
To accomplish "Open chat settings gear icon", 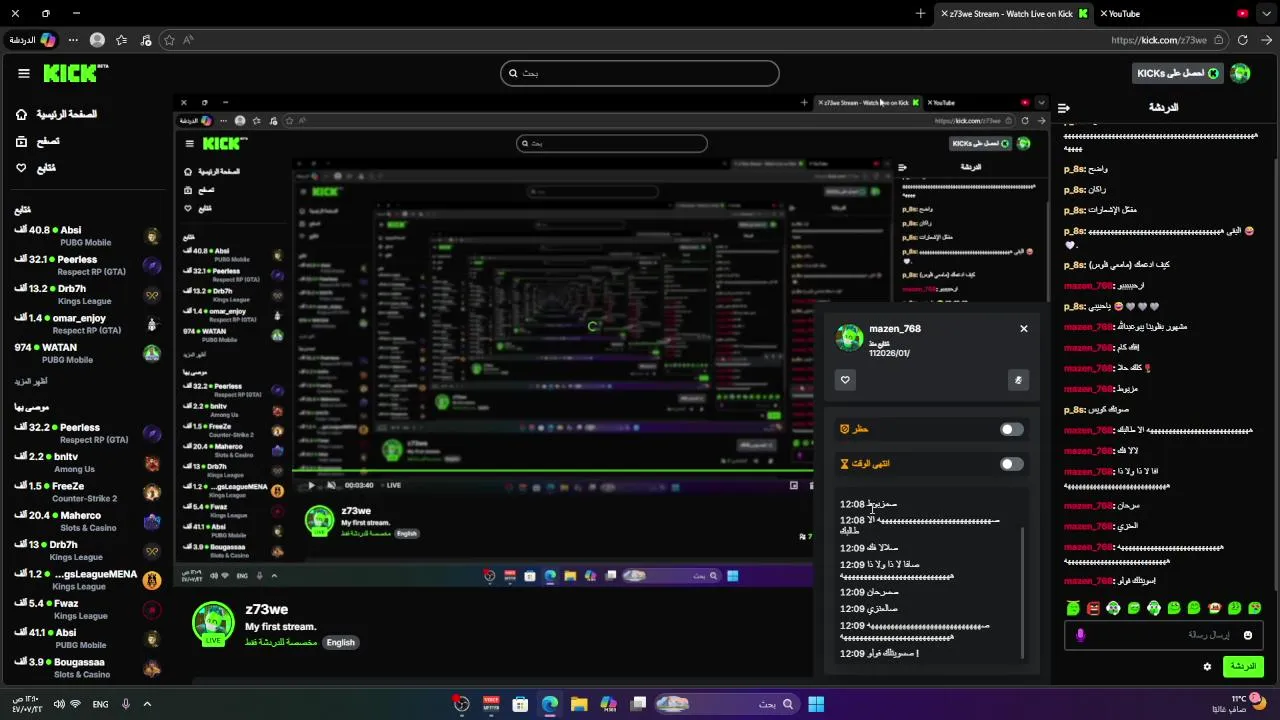I will click(x=1207, y=667).
